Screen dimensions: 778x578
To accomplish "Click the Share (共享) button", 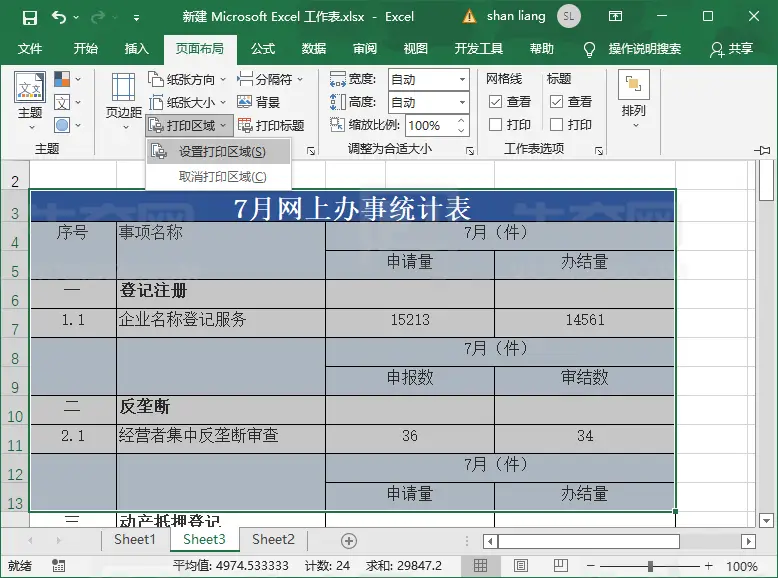I will point(732,49).
